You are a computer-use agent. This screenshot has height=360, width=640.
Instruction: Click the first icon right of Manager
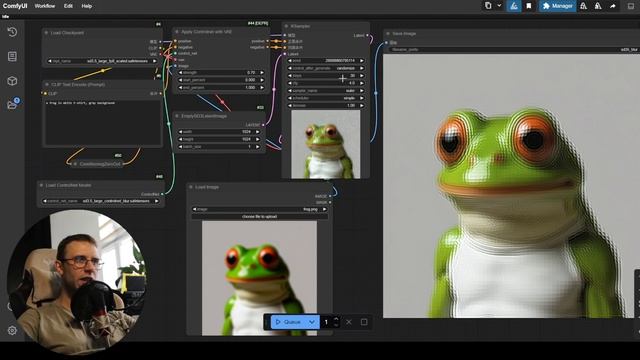click(x=584, y=6)
